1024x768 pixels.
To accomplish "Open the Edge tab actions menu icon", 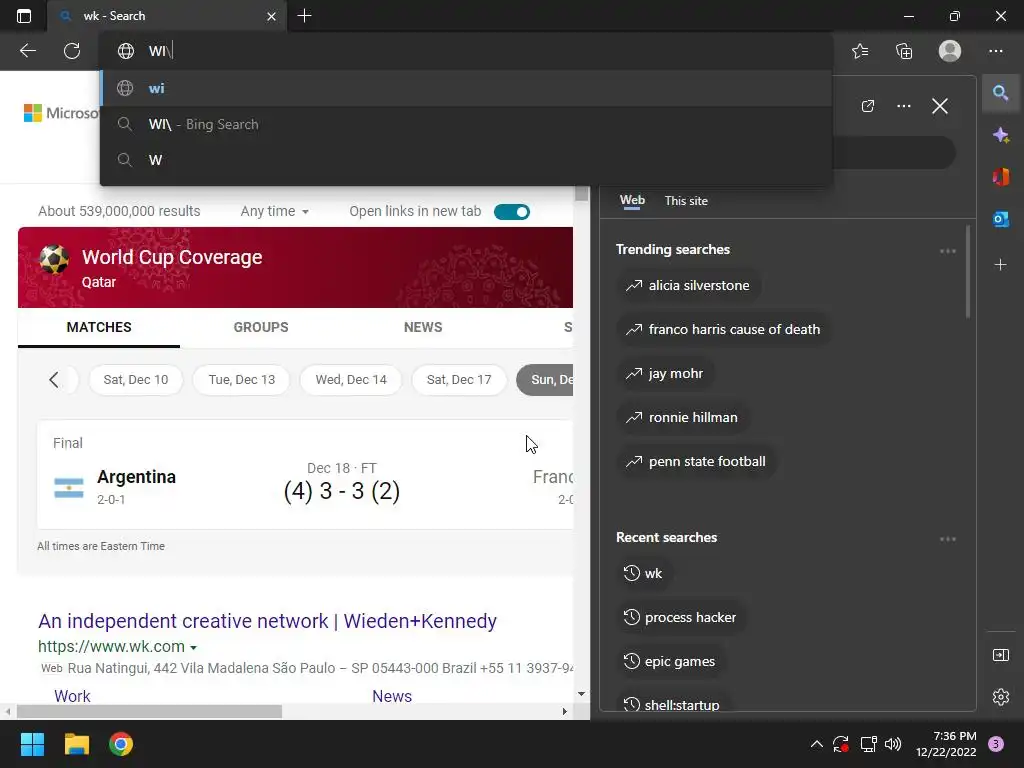I will [24, 16].
